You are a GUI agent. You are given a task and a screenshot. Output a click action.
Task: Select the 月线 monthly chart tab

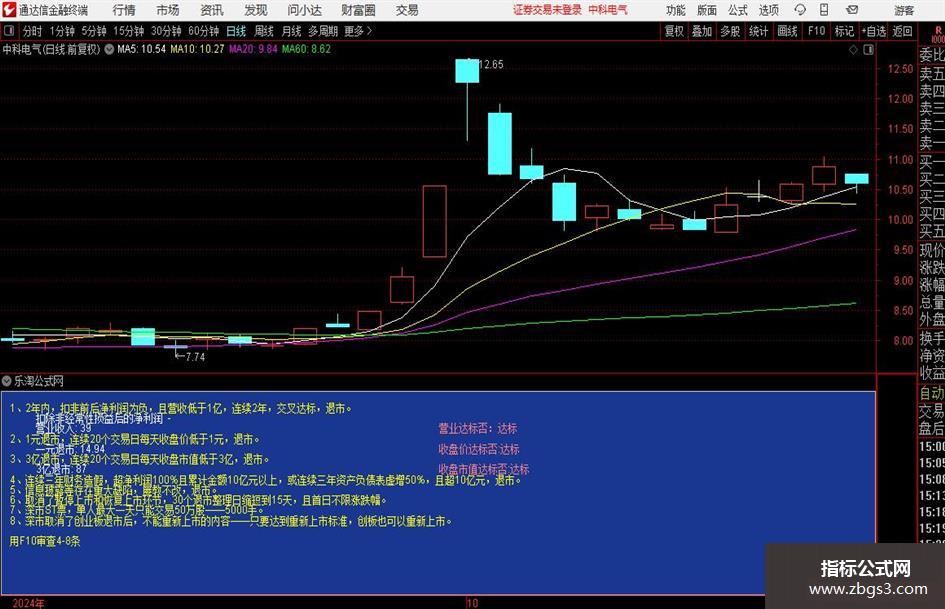click(x=292, y=31)
